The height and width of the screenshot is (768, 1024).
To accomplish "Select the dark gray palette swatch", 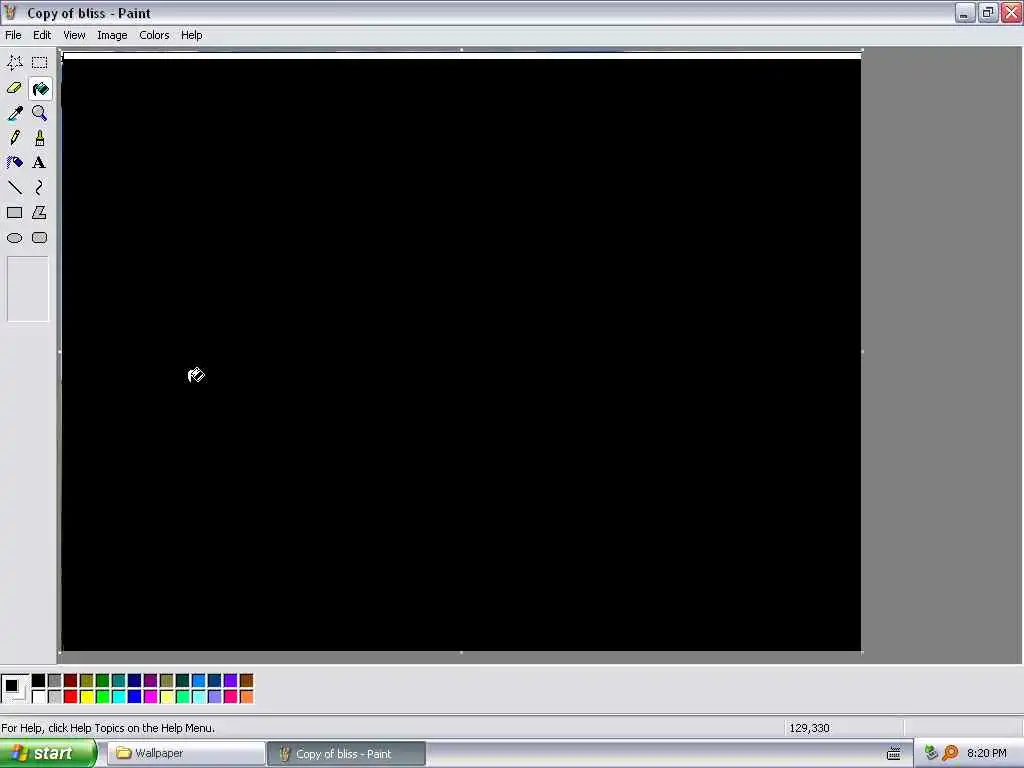I will click(x=54, y=681).
